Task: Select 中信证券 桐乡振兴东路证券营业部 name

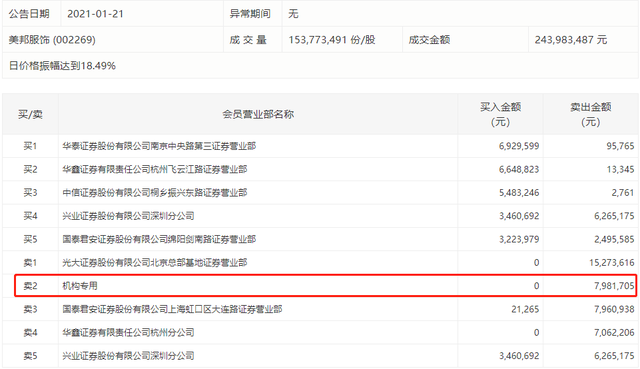Action: click(155, 193)
